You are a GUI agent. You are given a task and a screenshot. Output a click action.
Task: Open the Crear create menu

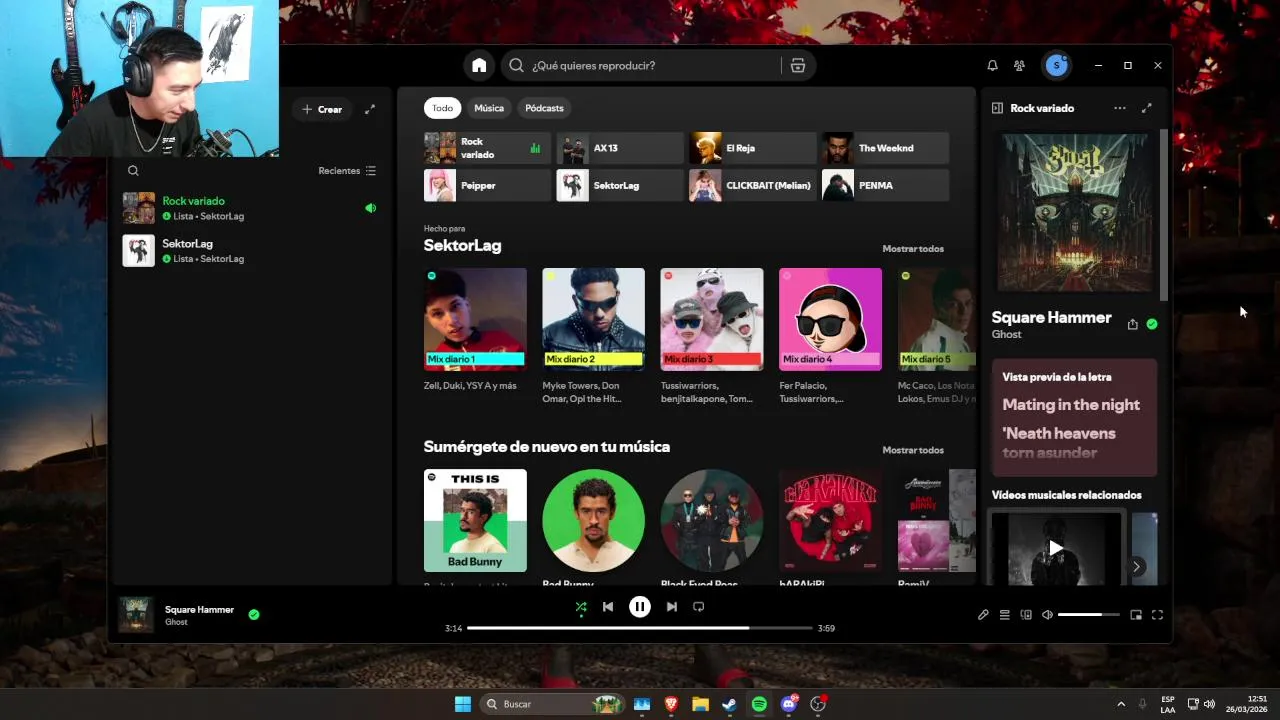click(322, 109)
